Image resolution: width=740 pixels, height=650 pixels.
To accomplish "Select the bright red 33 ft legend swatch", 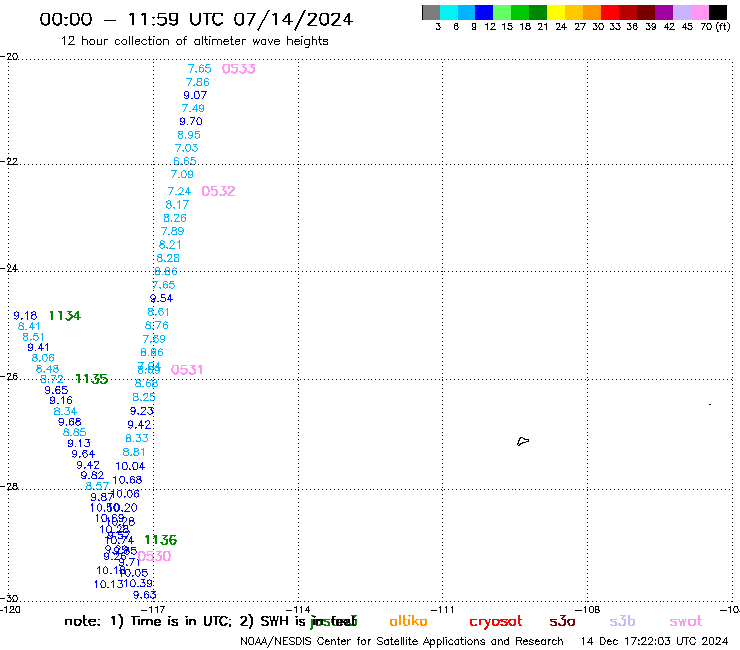I will pos(610,12).
